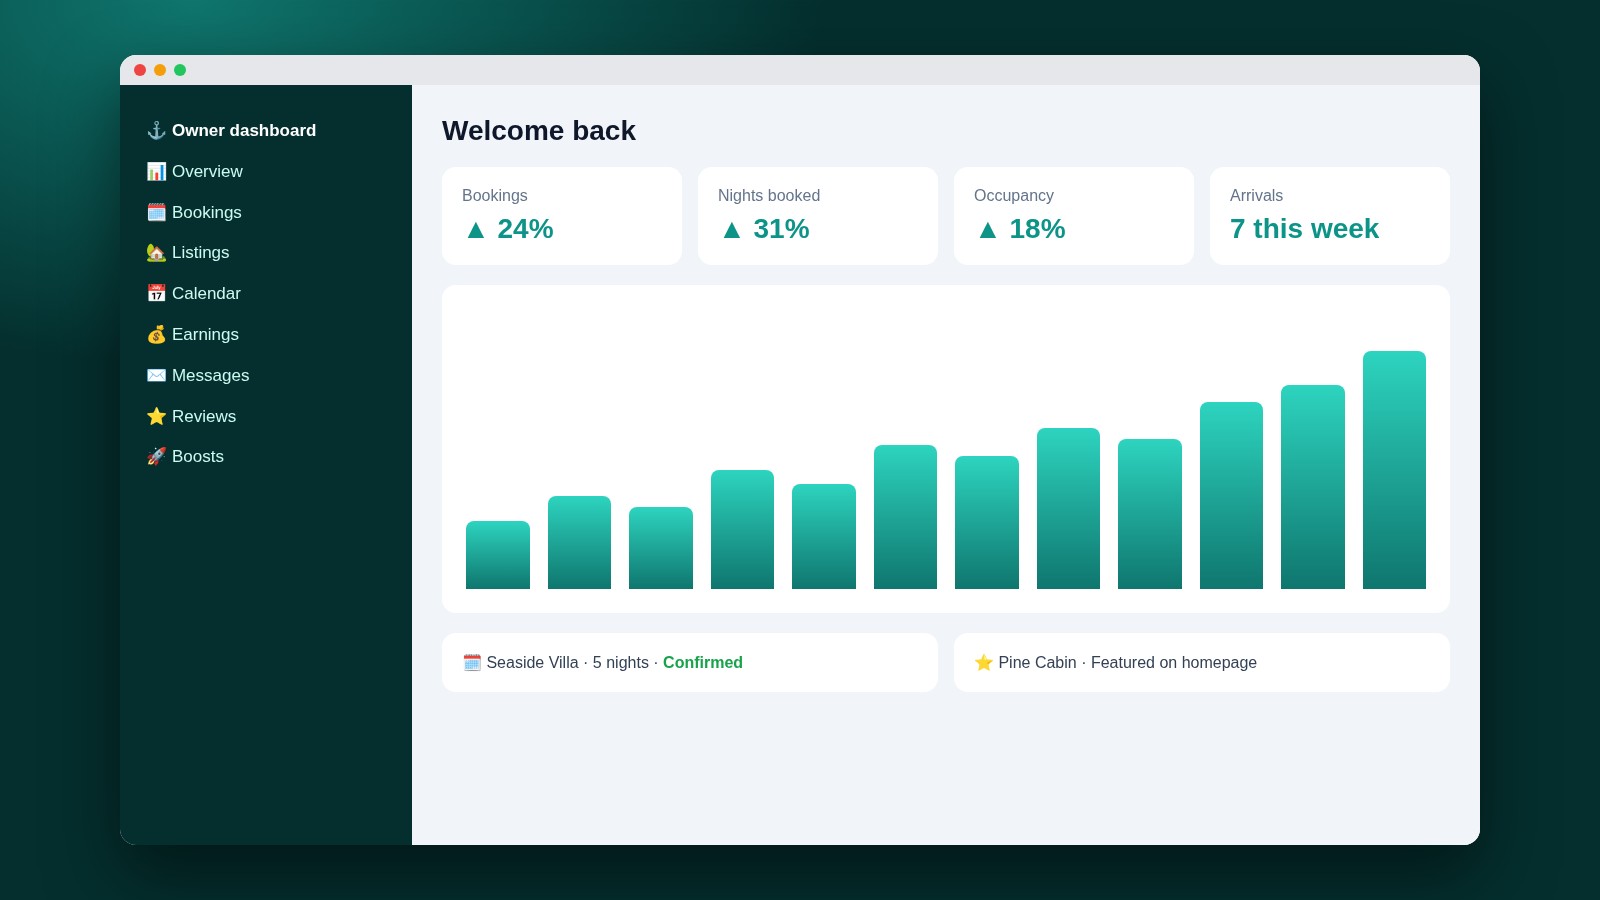Click the 18% occupancy value
Viewport: 1600px width, 900px height.
(1037, 229)
